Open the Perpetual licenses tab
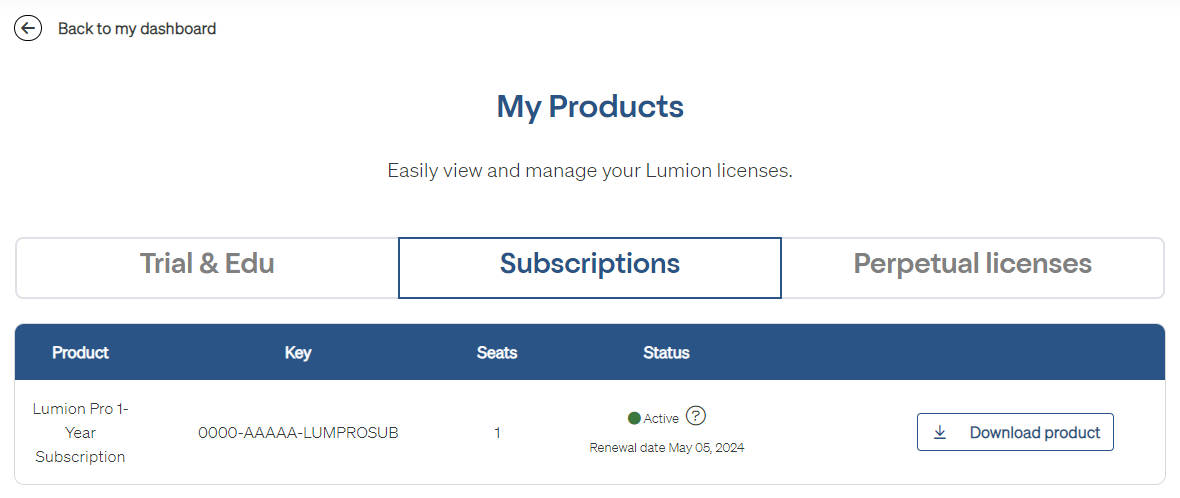Viewport: 1180px width, 498px height. point(972,264)
